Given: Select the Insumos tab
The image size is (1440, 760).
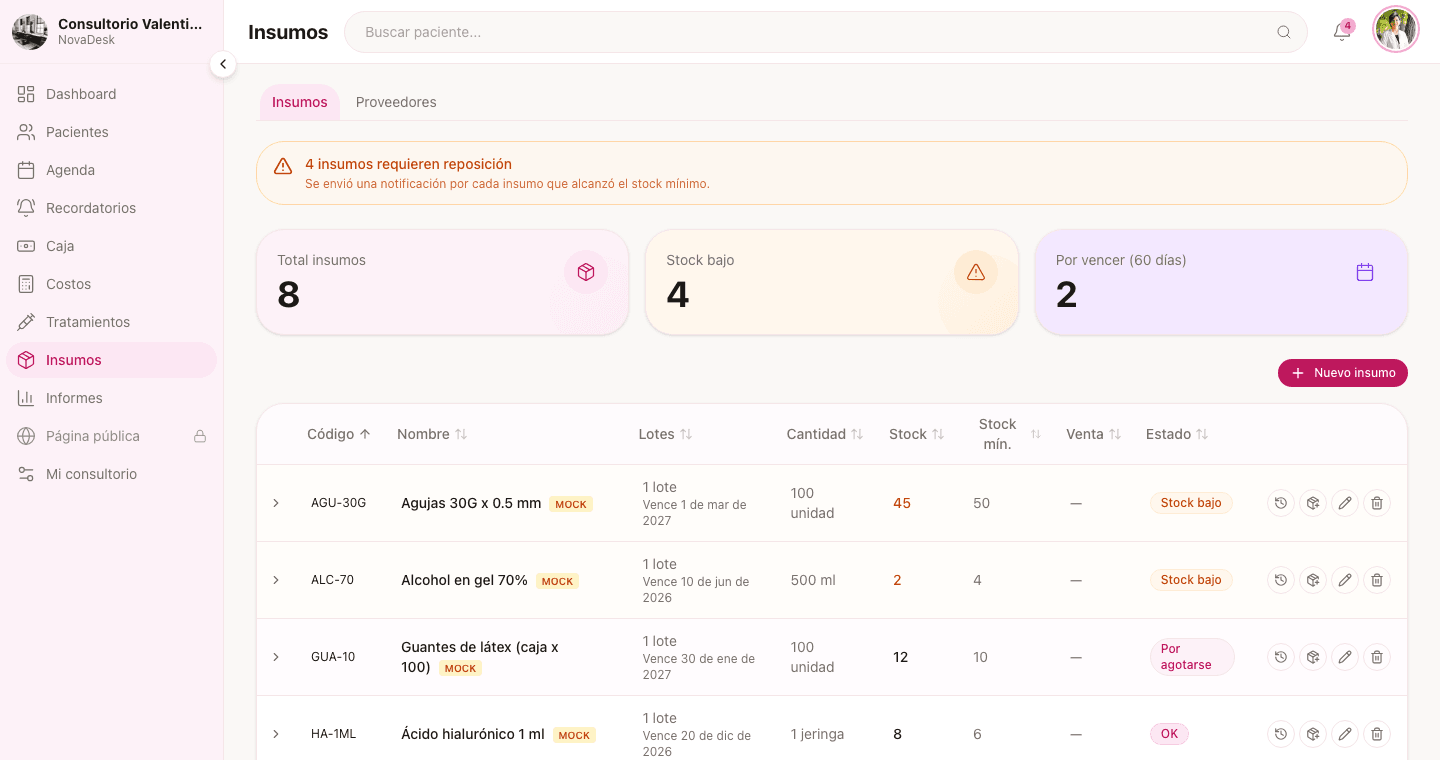Looking at the screenshot, I should [300, 102].
